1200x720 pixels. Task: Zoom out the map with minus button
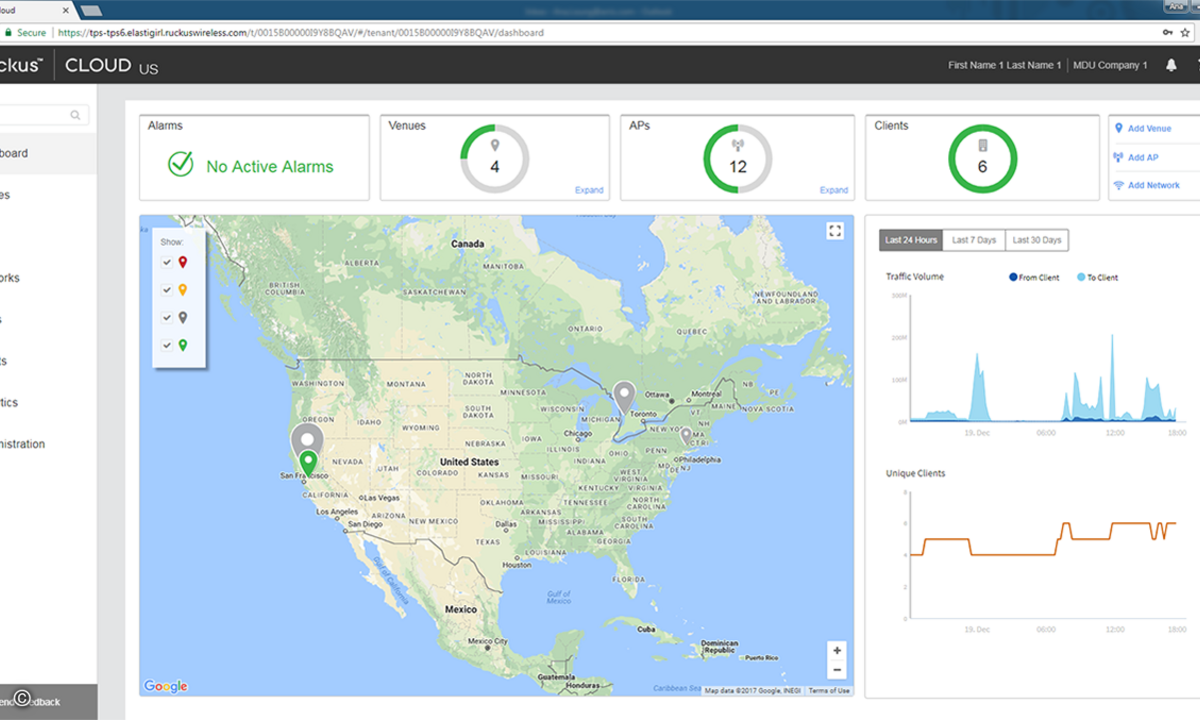click(837, 670)
